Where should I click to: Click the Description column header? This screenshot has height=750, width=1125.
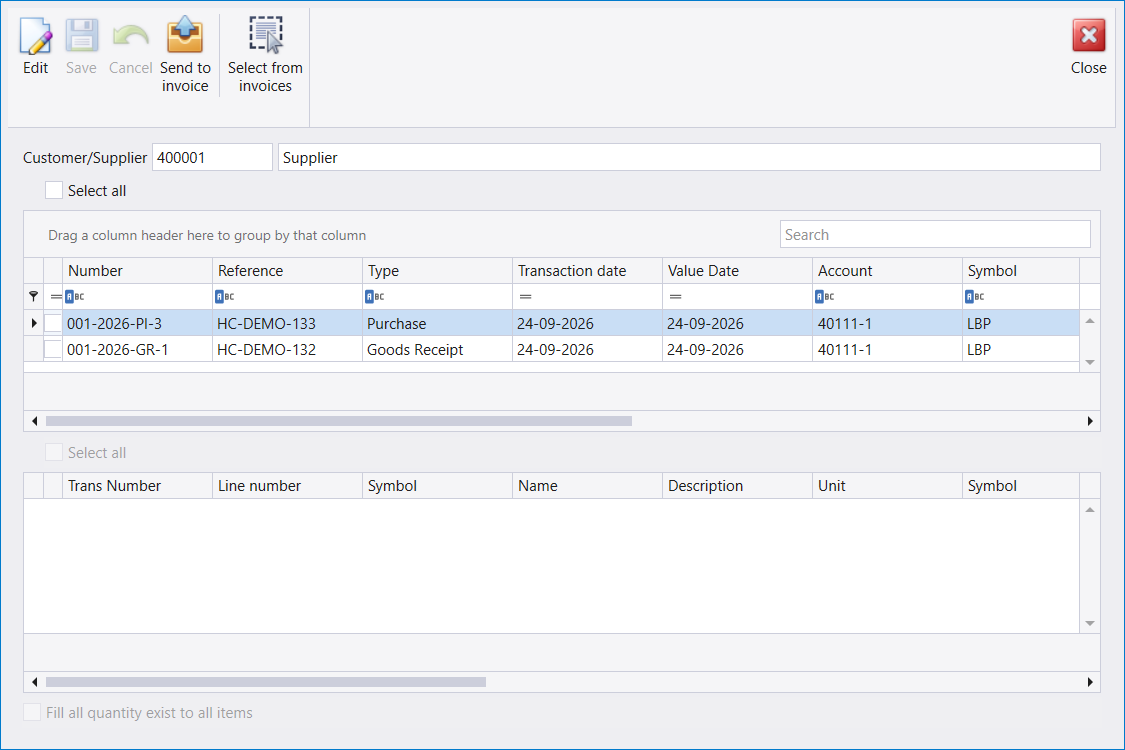[738, 486]
